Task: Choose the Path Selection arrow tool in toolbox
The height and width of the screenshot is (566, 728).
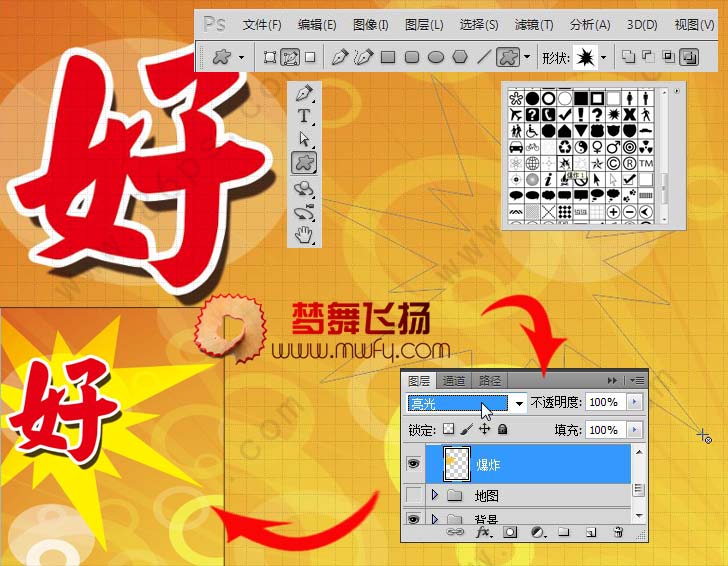Action: point(304,139)
